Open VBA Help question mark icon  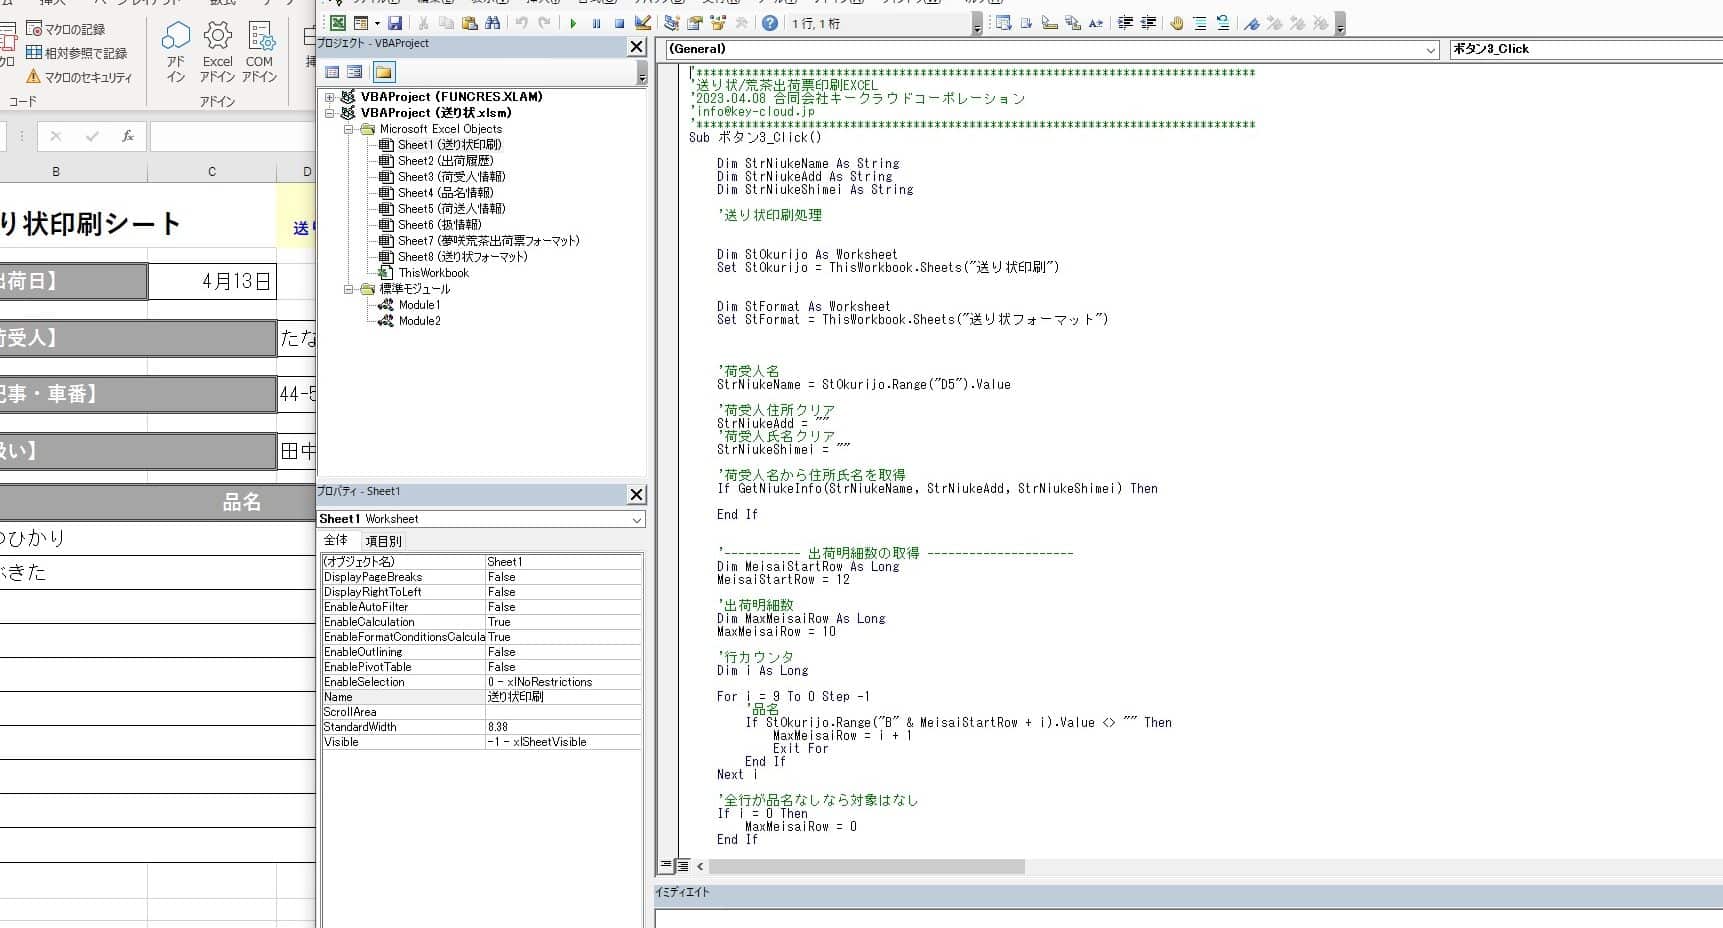(x=769, y=23)
